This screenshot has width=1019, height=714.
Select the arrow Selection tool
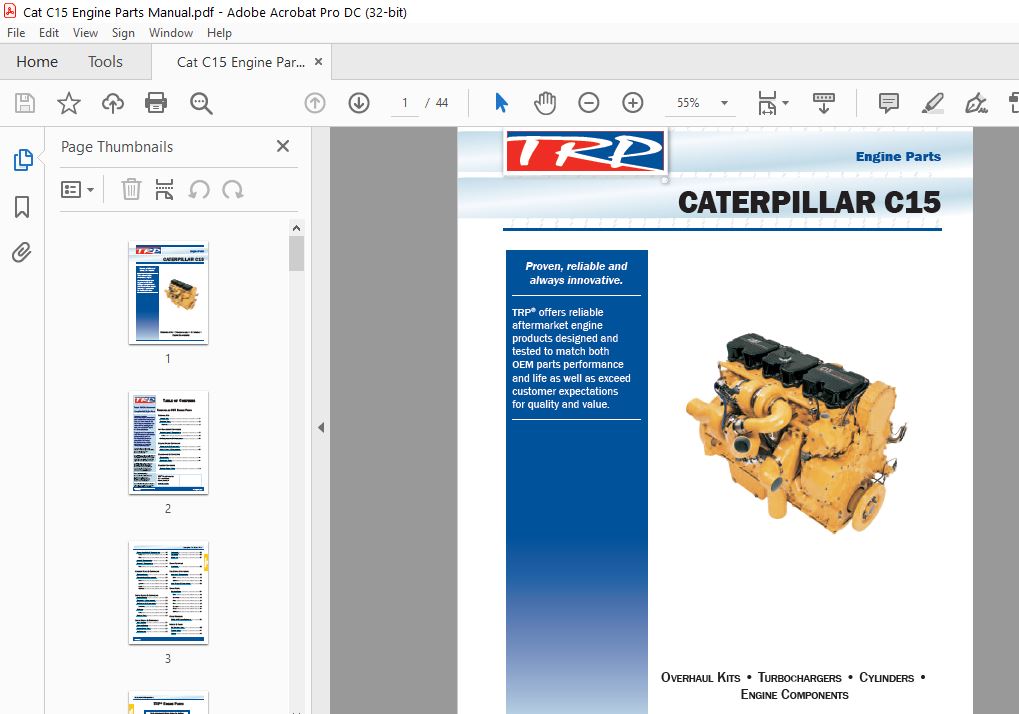click(501, 103)
